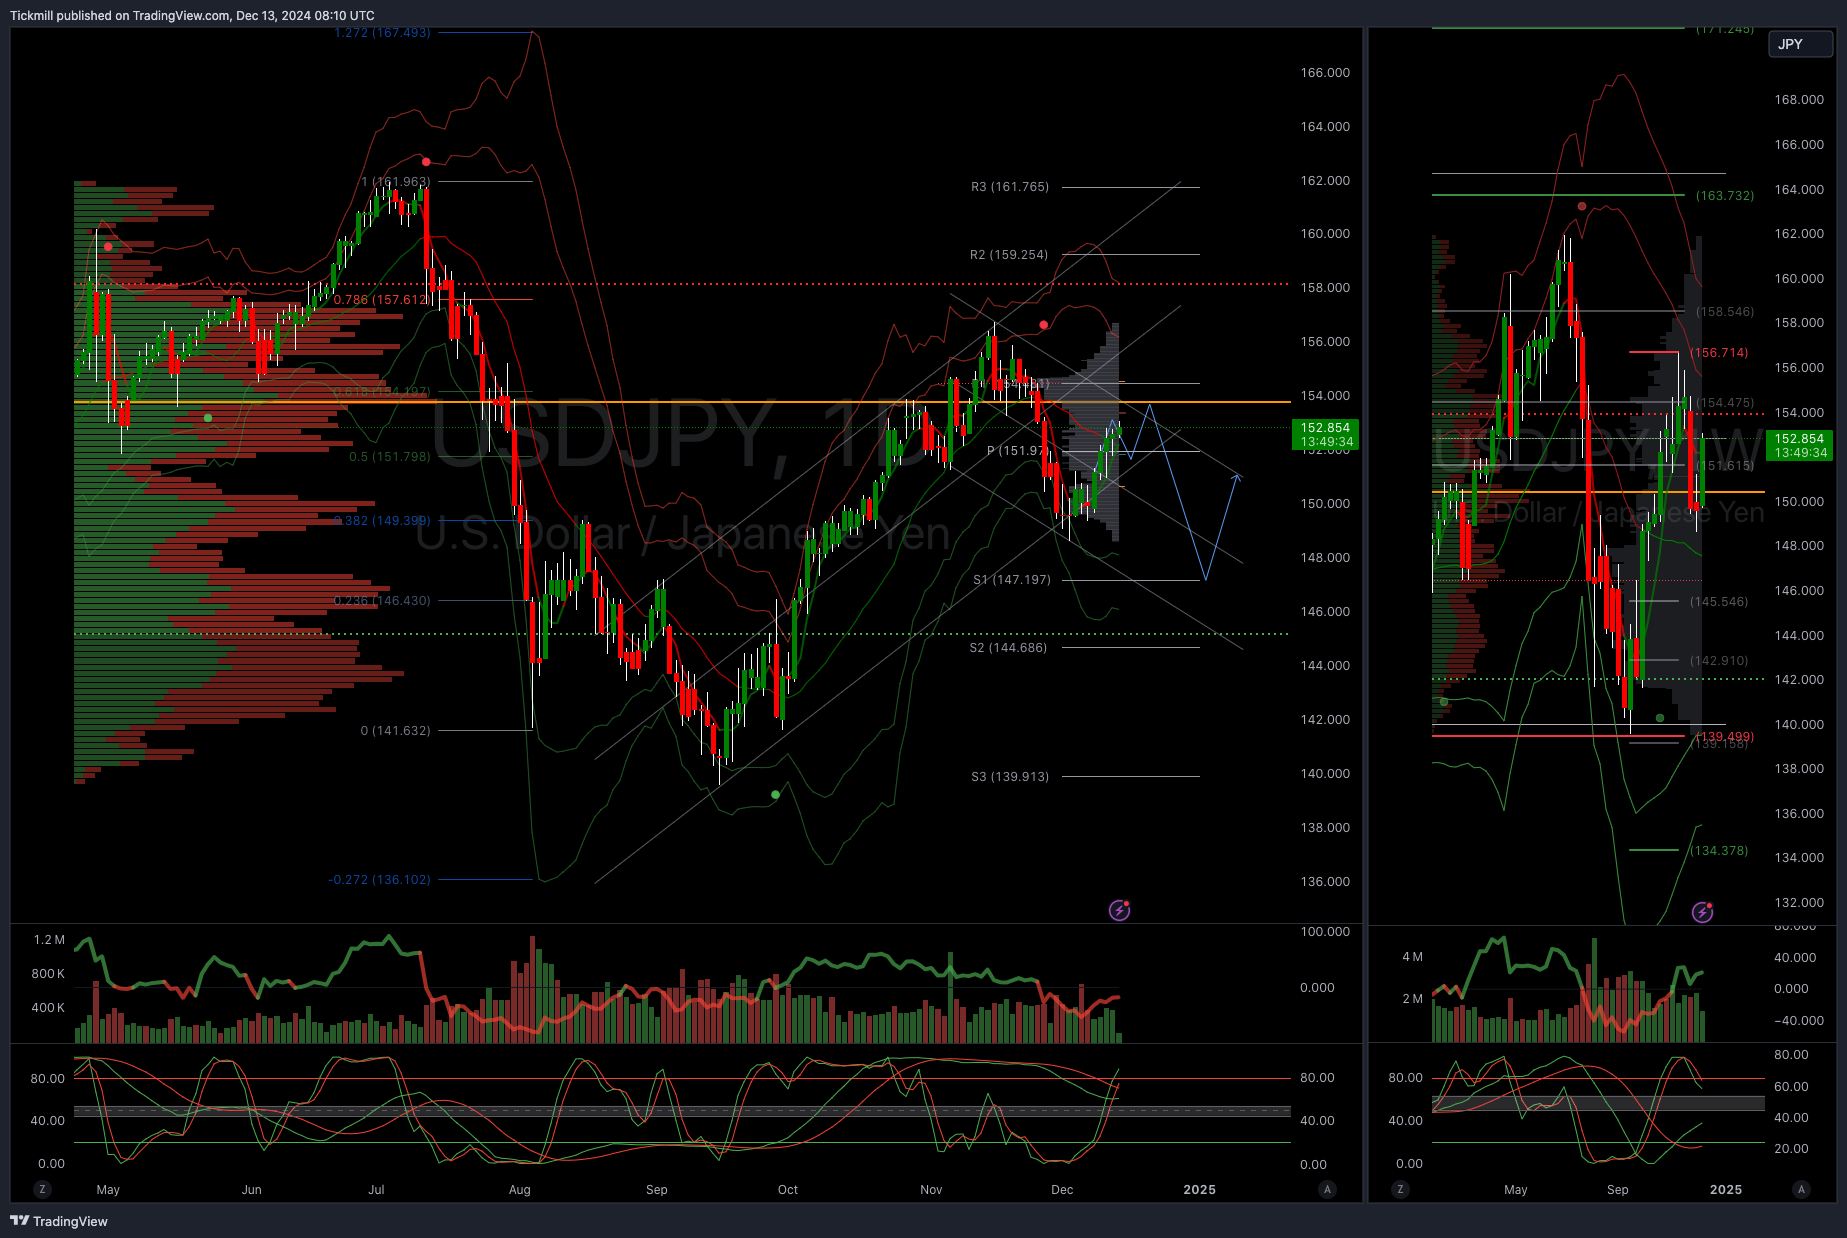This screenshot has height=1238, width=1847.
Task: Open the TradingView logo link
Action: click(x=59, y=1221)
